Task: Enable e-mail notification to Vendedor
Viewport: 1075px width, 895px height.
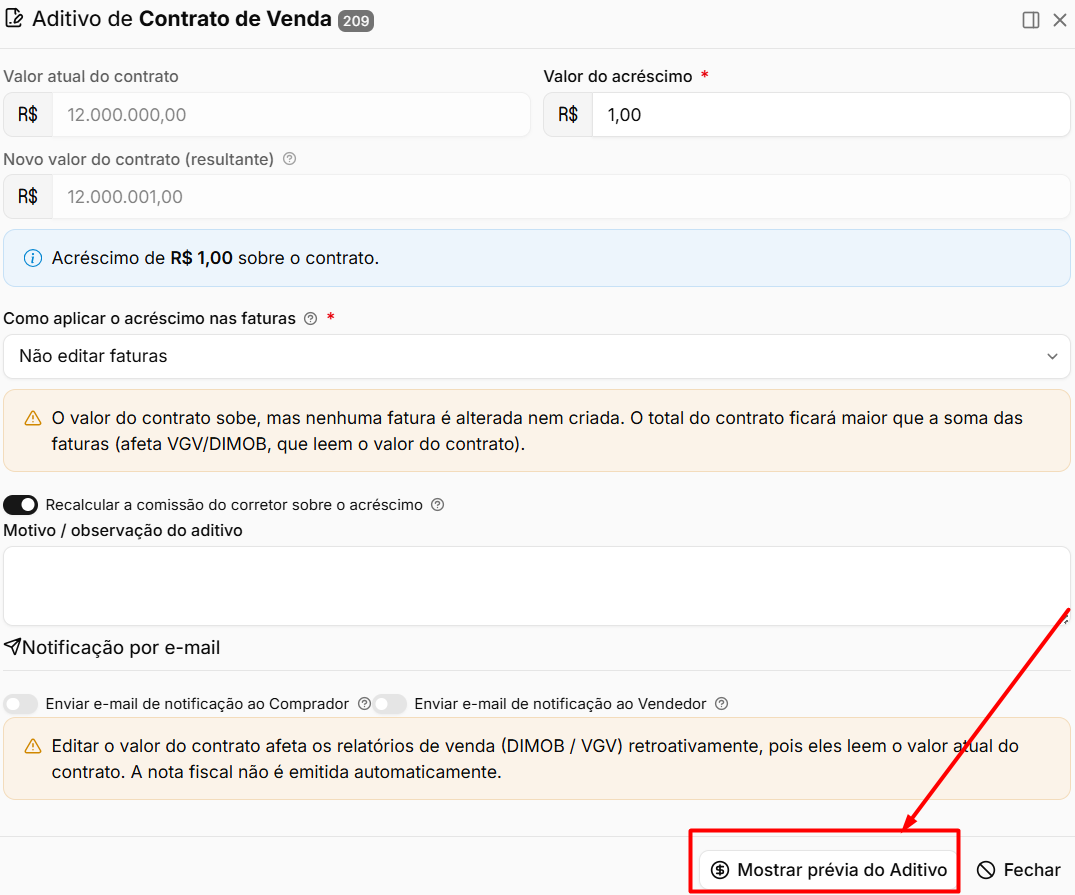Action: coord(390,704)
